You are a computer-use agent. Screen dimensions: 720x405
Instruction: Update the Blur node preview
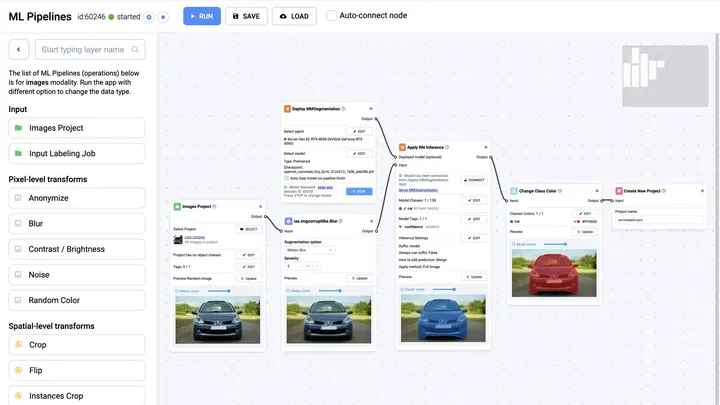click(x=360, y=278)
